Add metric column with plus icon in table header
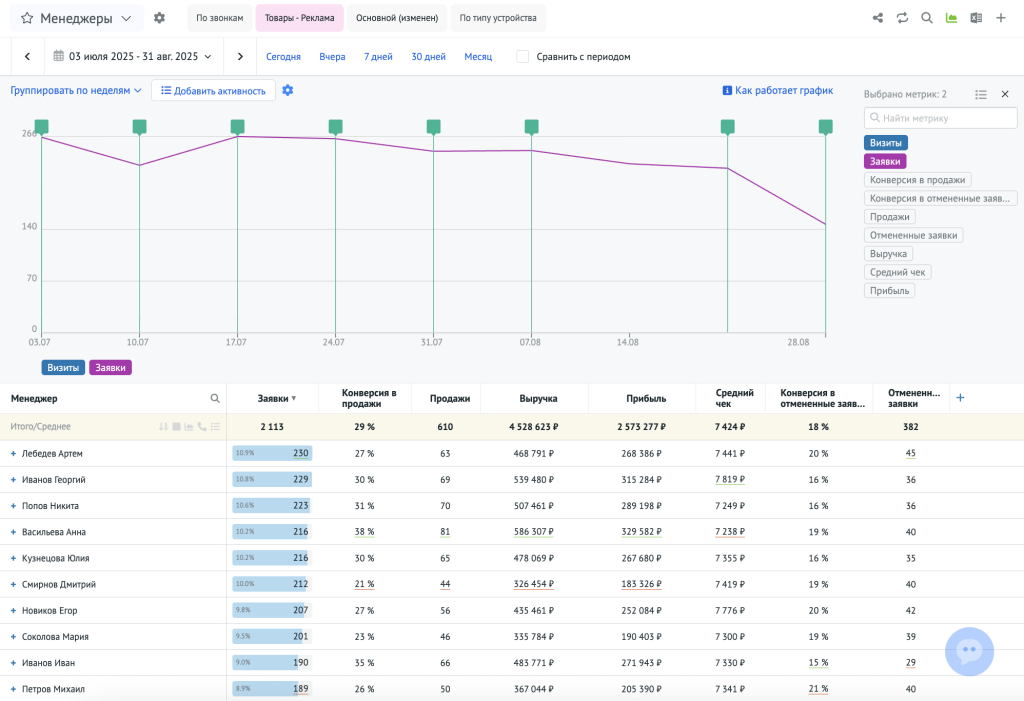 coord(960,398)
